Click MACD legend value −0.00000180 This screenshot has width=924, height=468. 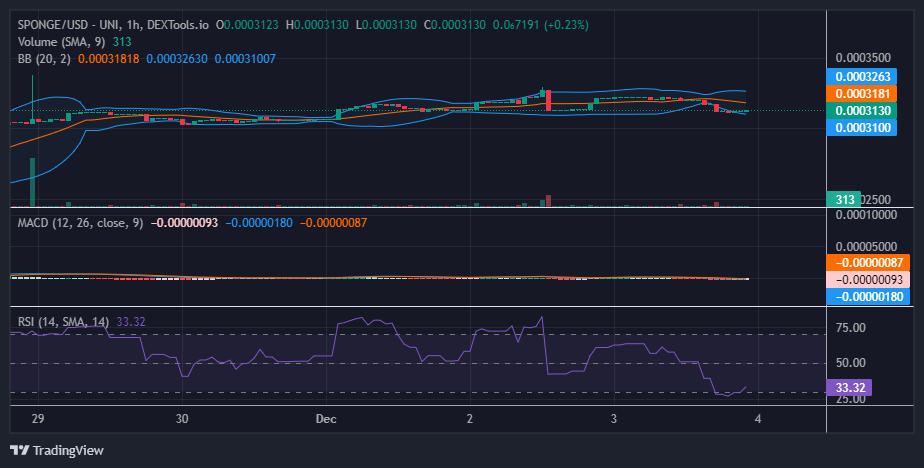point(259,223)
